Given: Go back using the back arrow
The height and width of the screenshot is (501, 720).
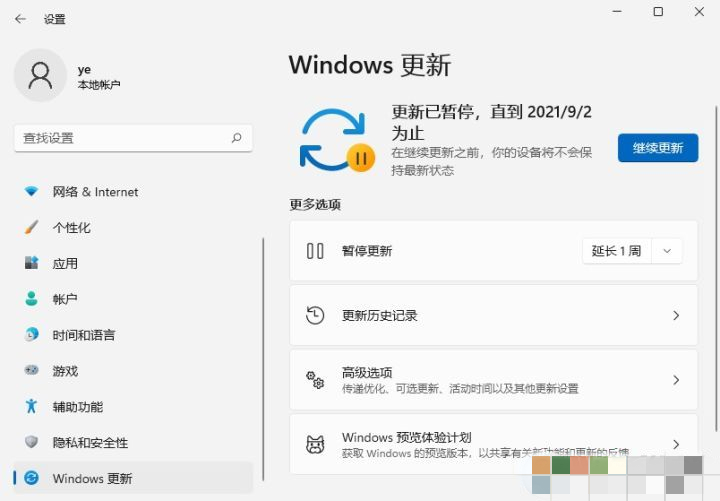Looking at the screenshot, I should 20,19.
